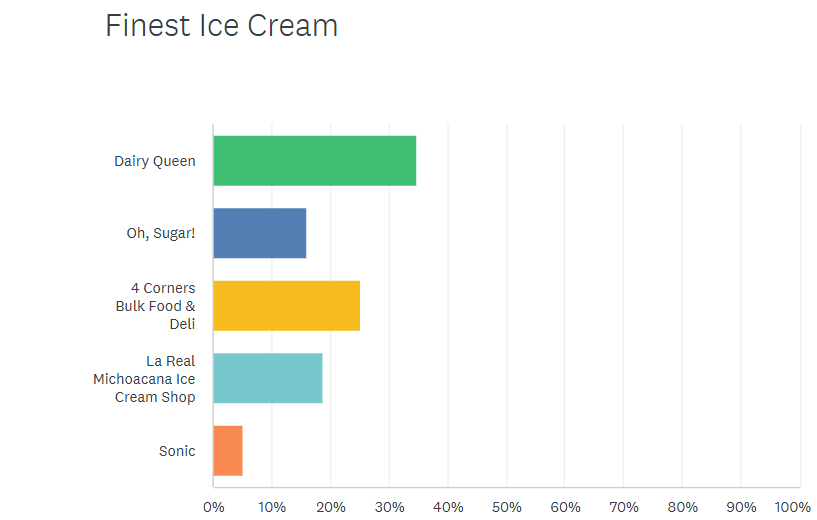This screenshot has height=520, width=817.
Task: Click the orange Sonic bar
Action: point(228,451)
